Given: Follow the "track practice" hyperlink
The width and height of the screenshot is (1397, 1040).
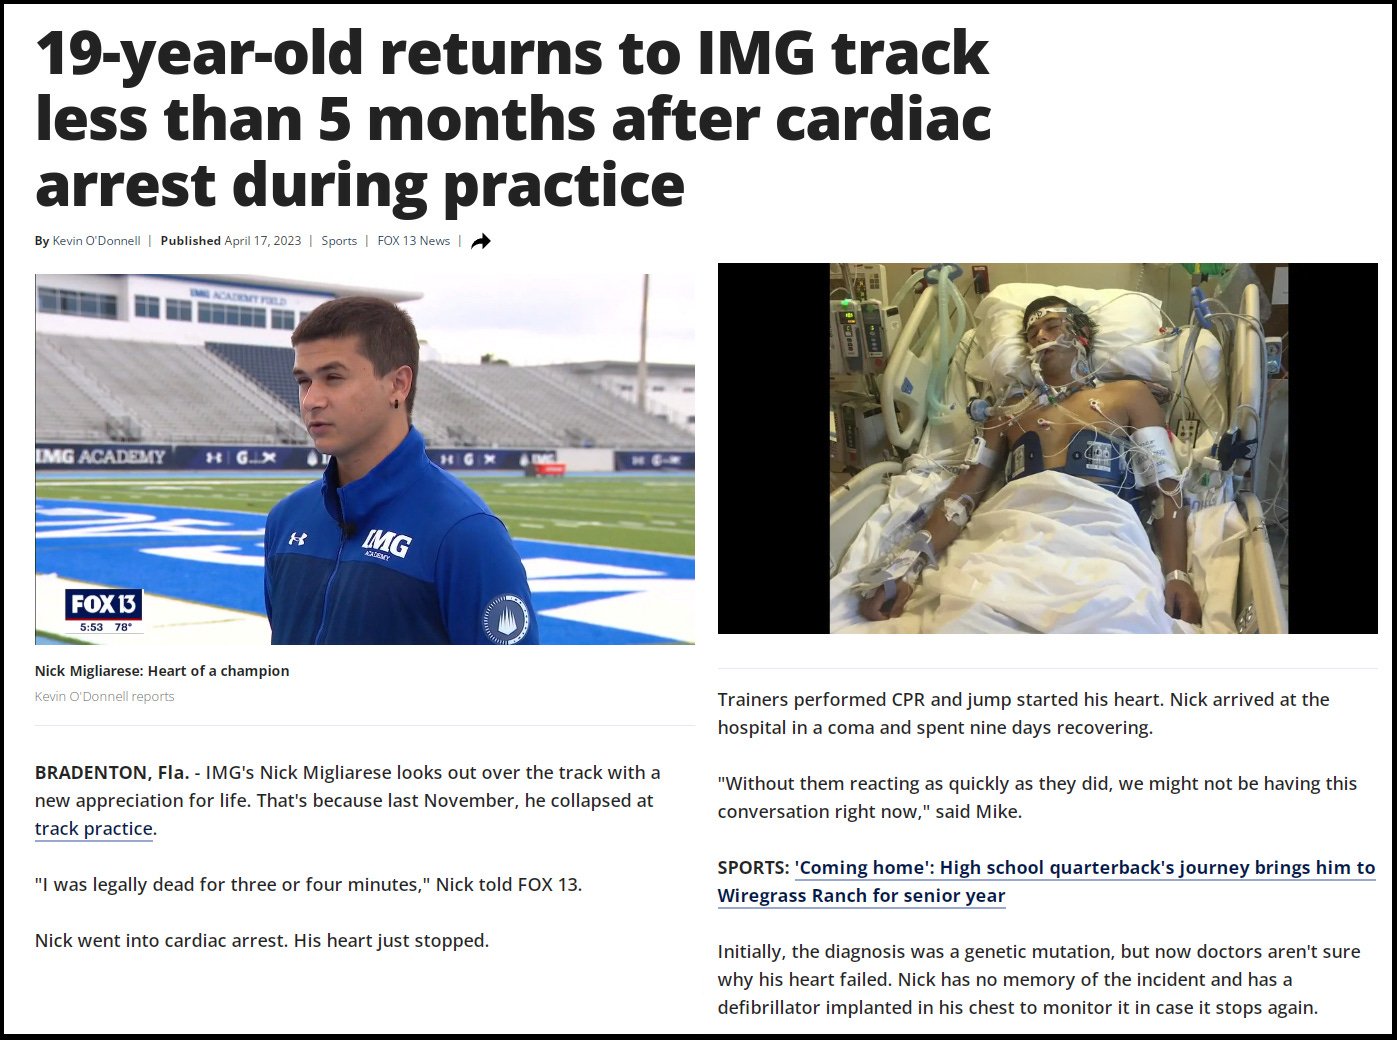Looking at the screenshot, I should (x=94, y=829).
